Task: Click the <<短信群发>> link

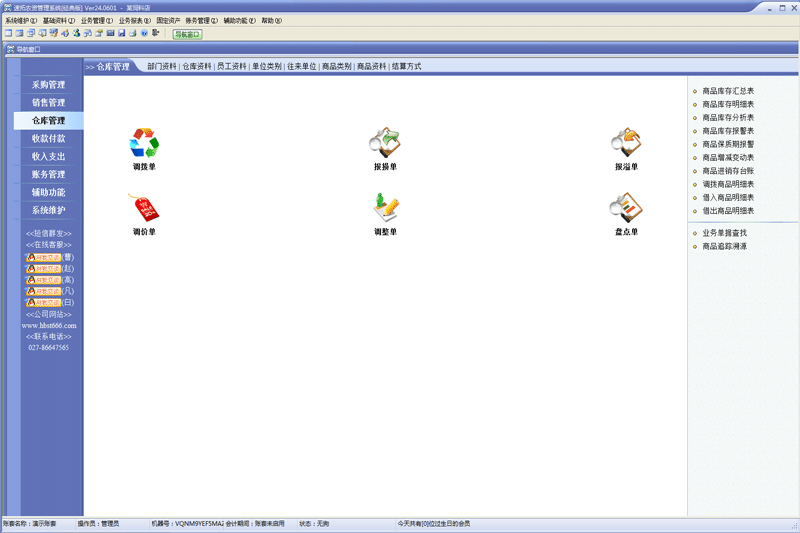Action: pos(48,234)
